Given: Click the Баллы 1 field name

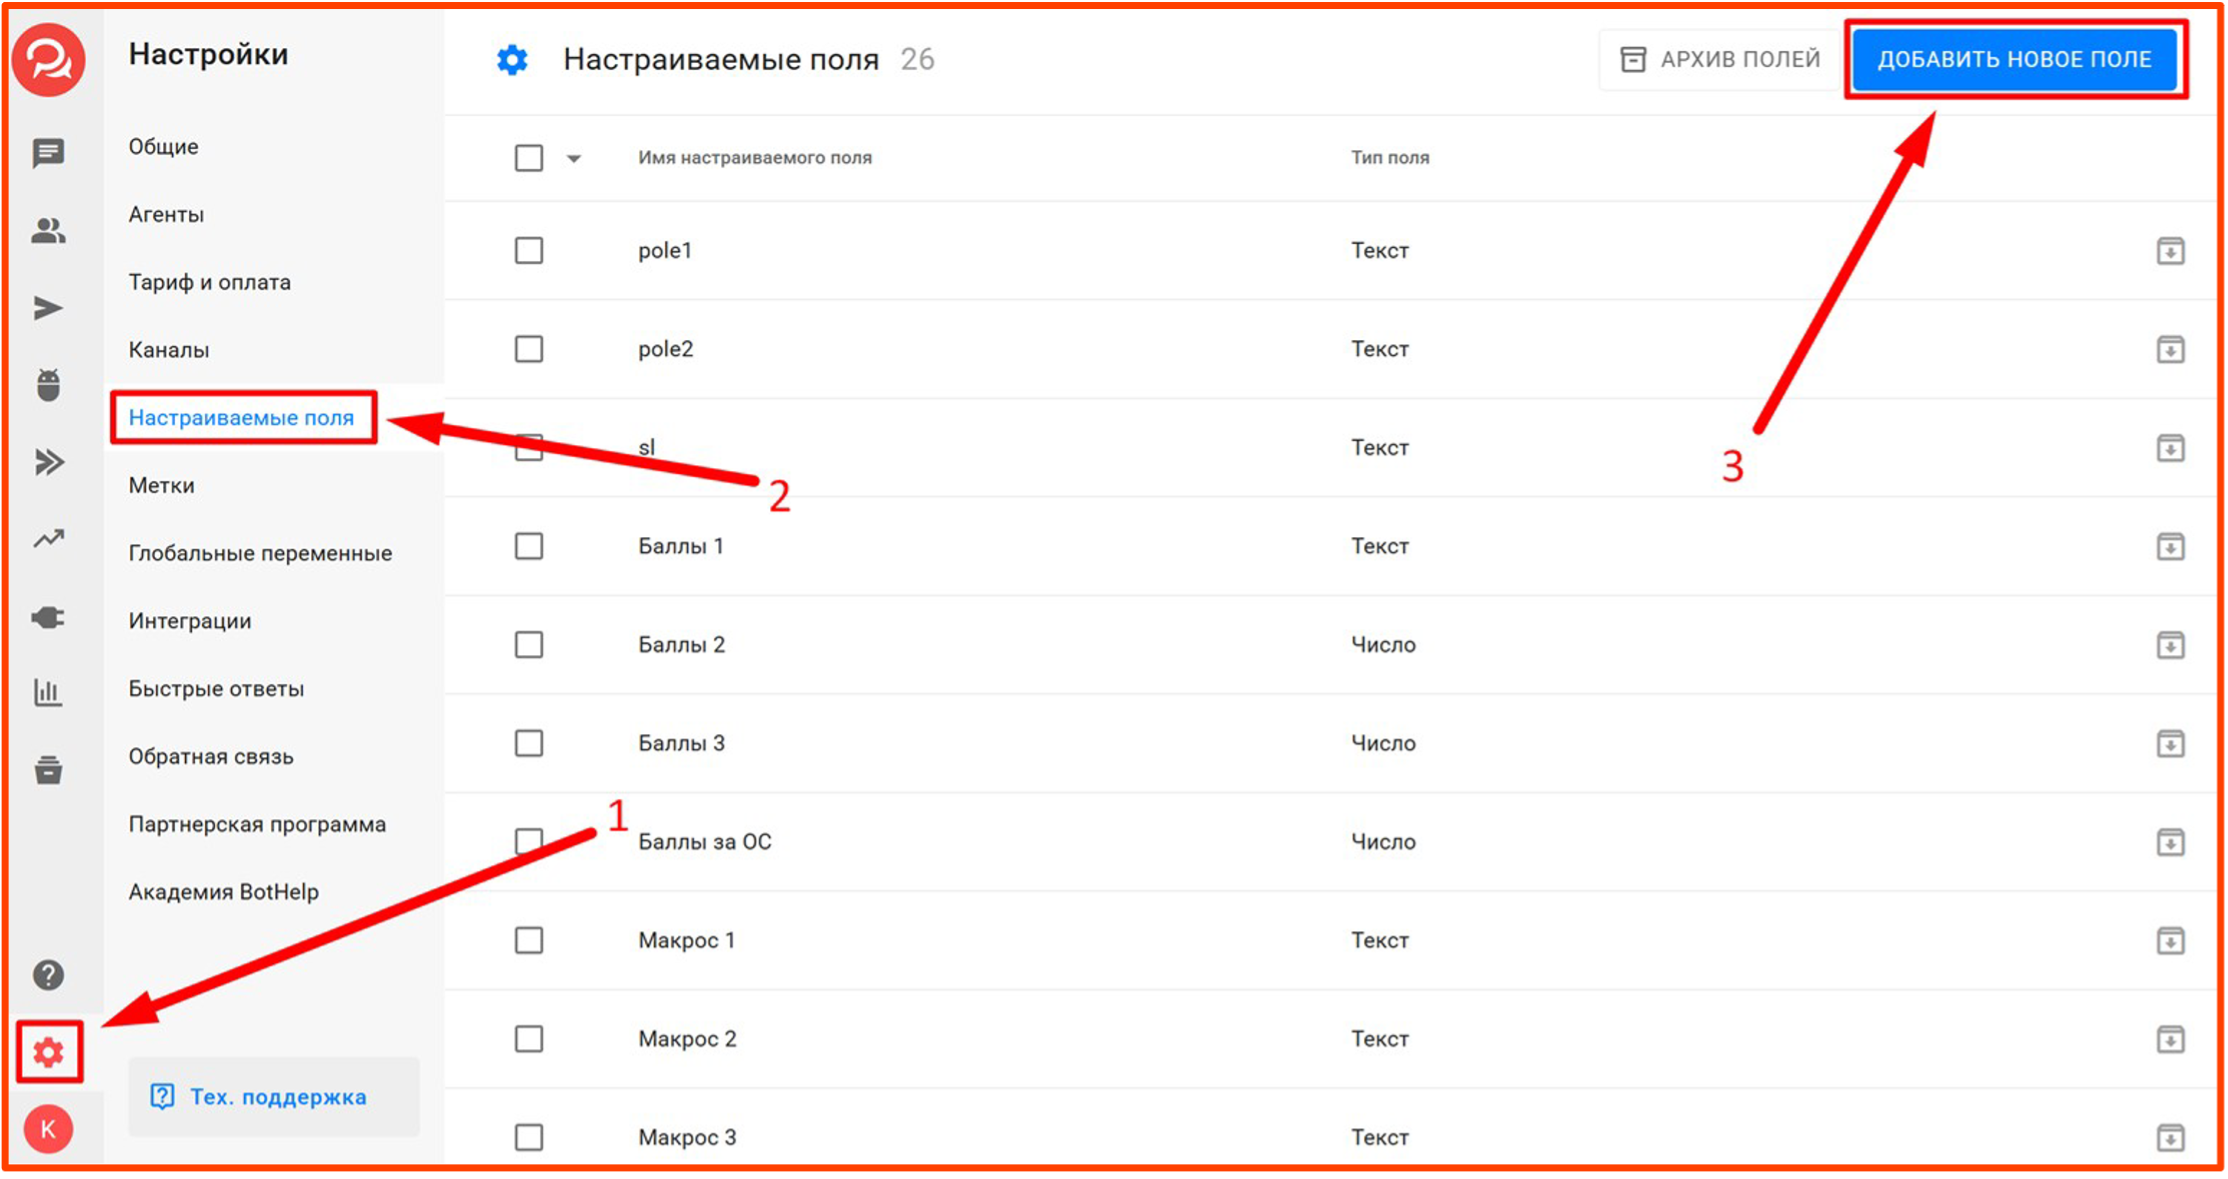Looking at the screenshot, I should 681,546.
